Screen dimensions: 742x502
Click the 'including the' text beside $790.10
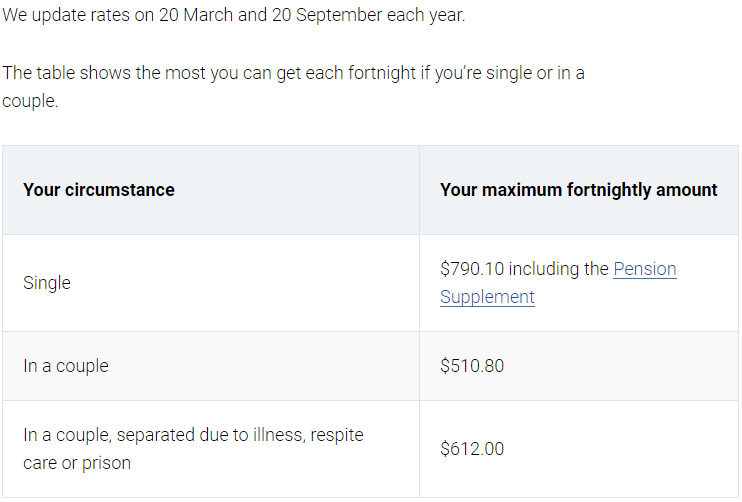(559, 269)
